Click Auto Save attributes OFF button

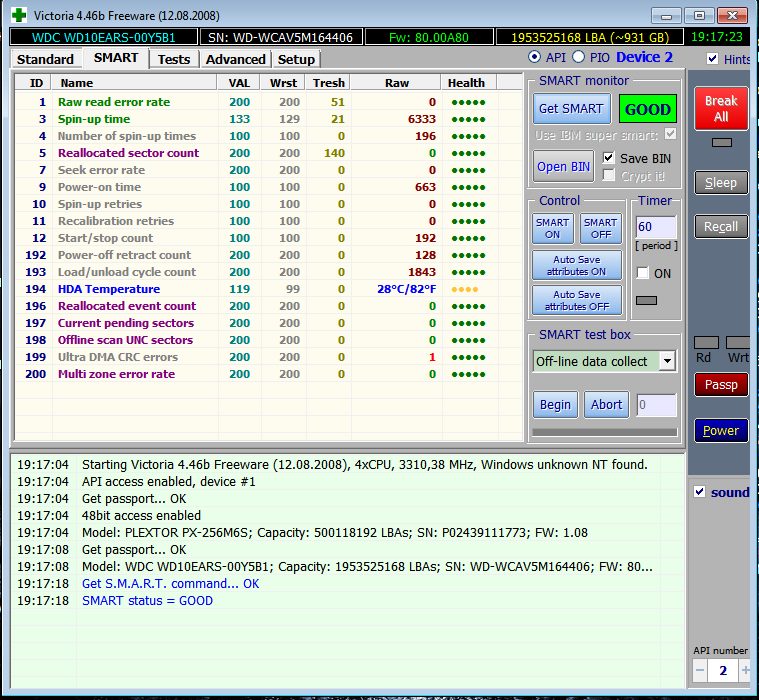click(x=577, y=300)
